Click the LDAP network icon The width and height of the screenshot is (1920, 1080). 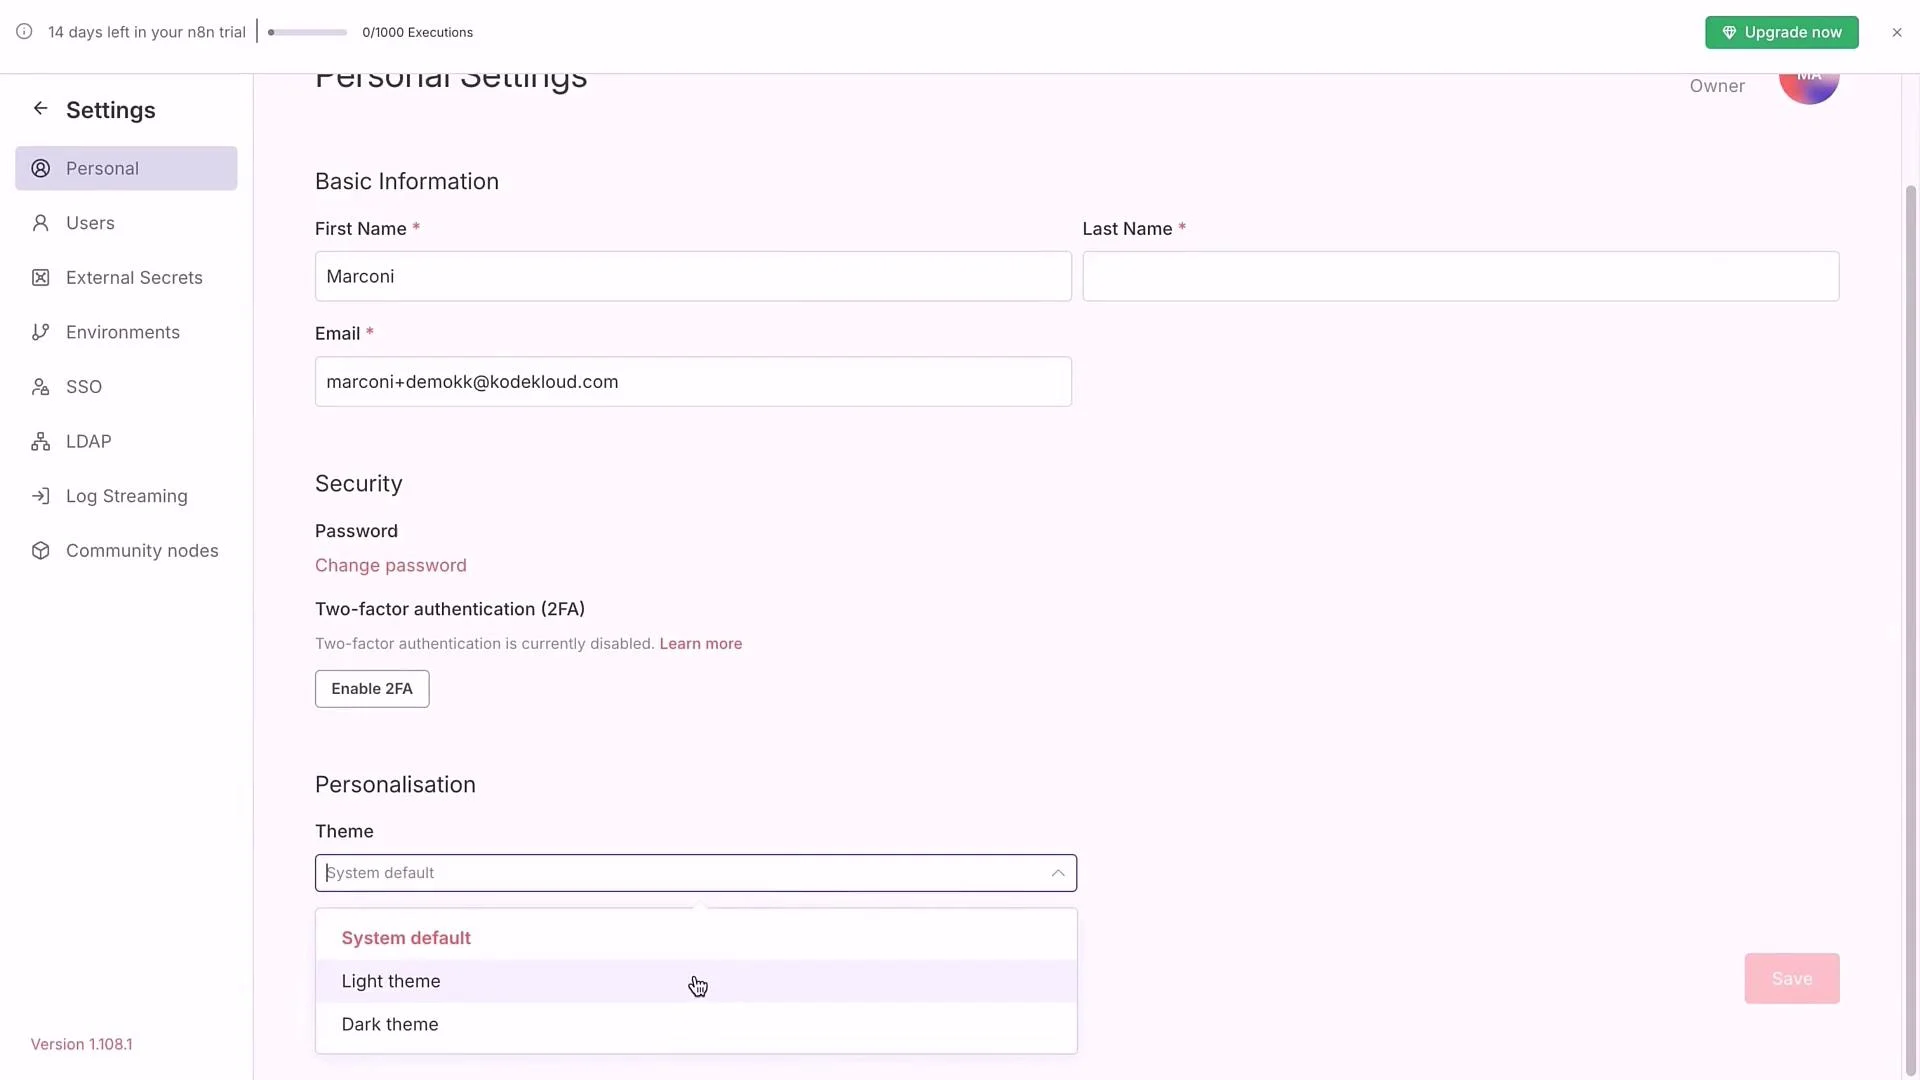(x=40, y=441)
